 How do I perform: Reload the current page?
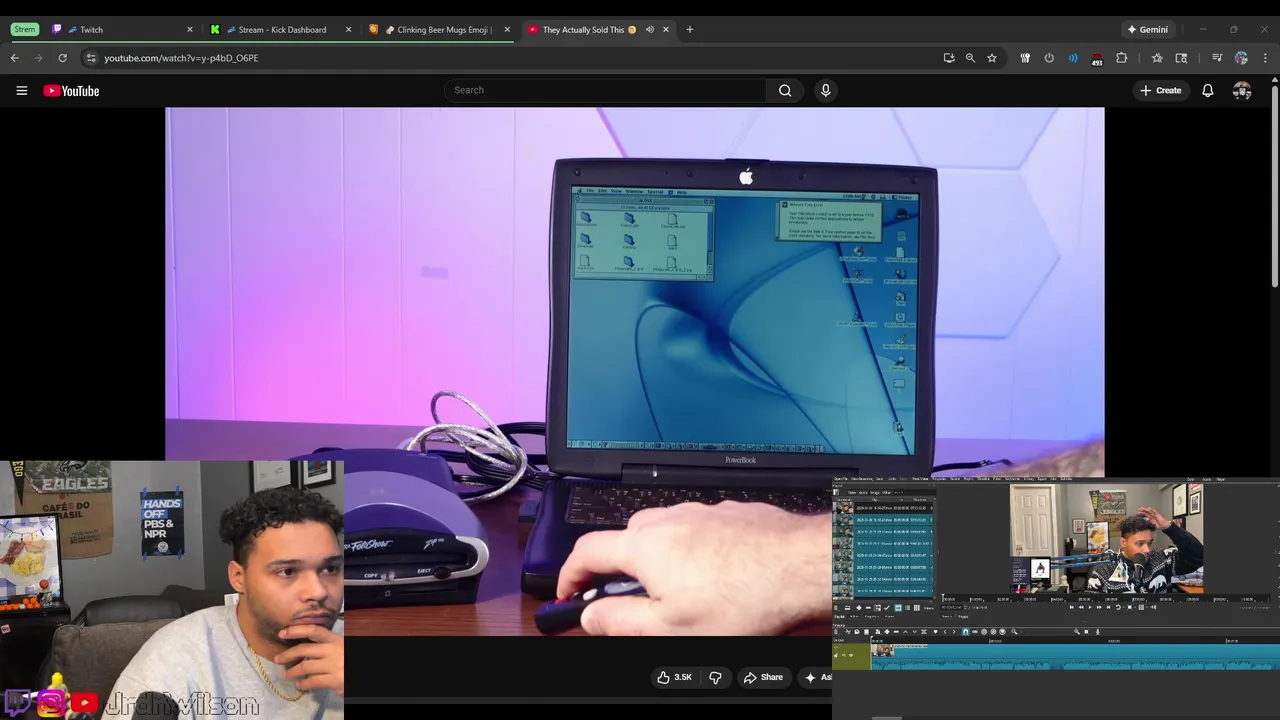click(62, 58)
